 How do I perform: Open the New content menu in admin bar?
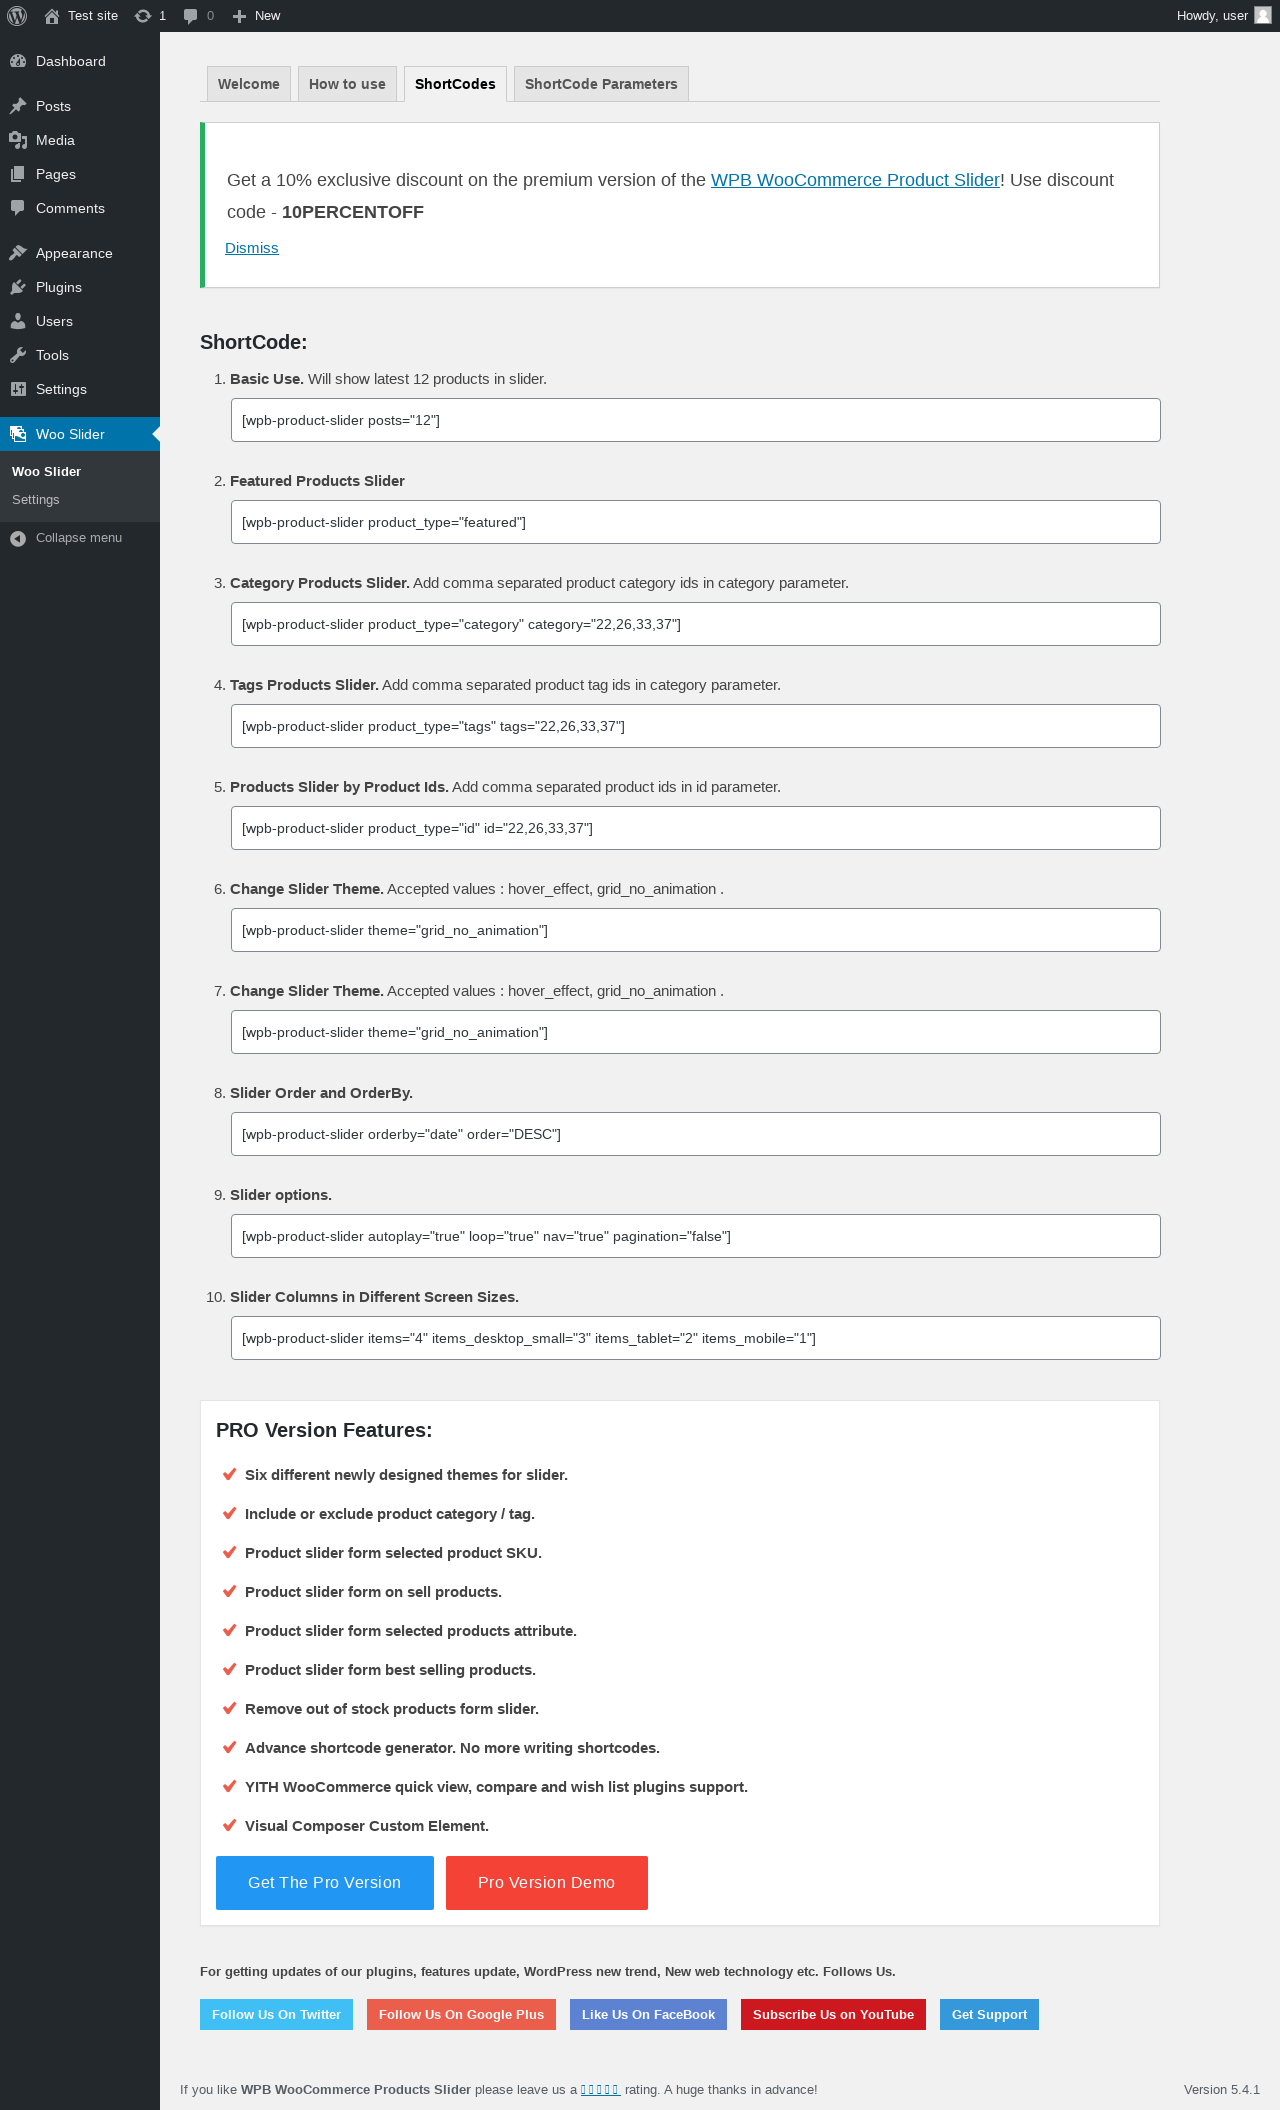pyautogui.click(x=257, y=16)
